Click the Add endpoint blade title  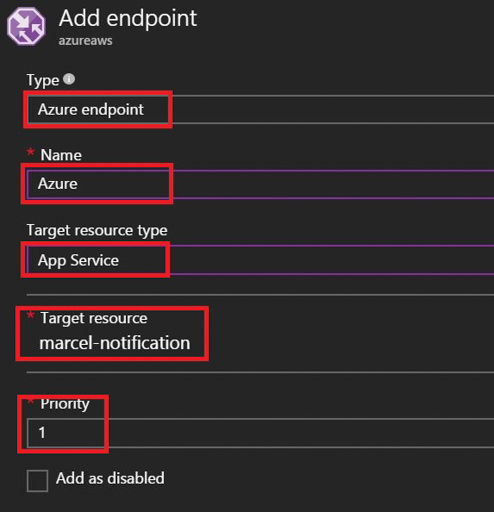point(128,19)
